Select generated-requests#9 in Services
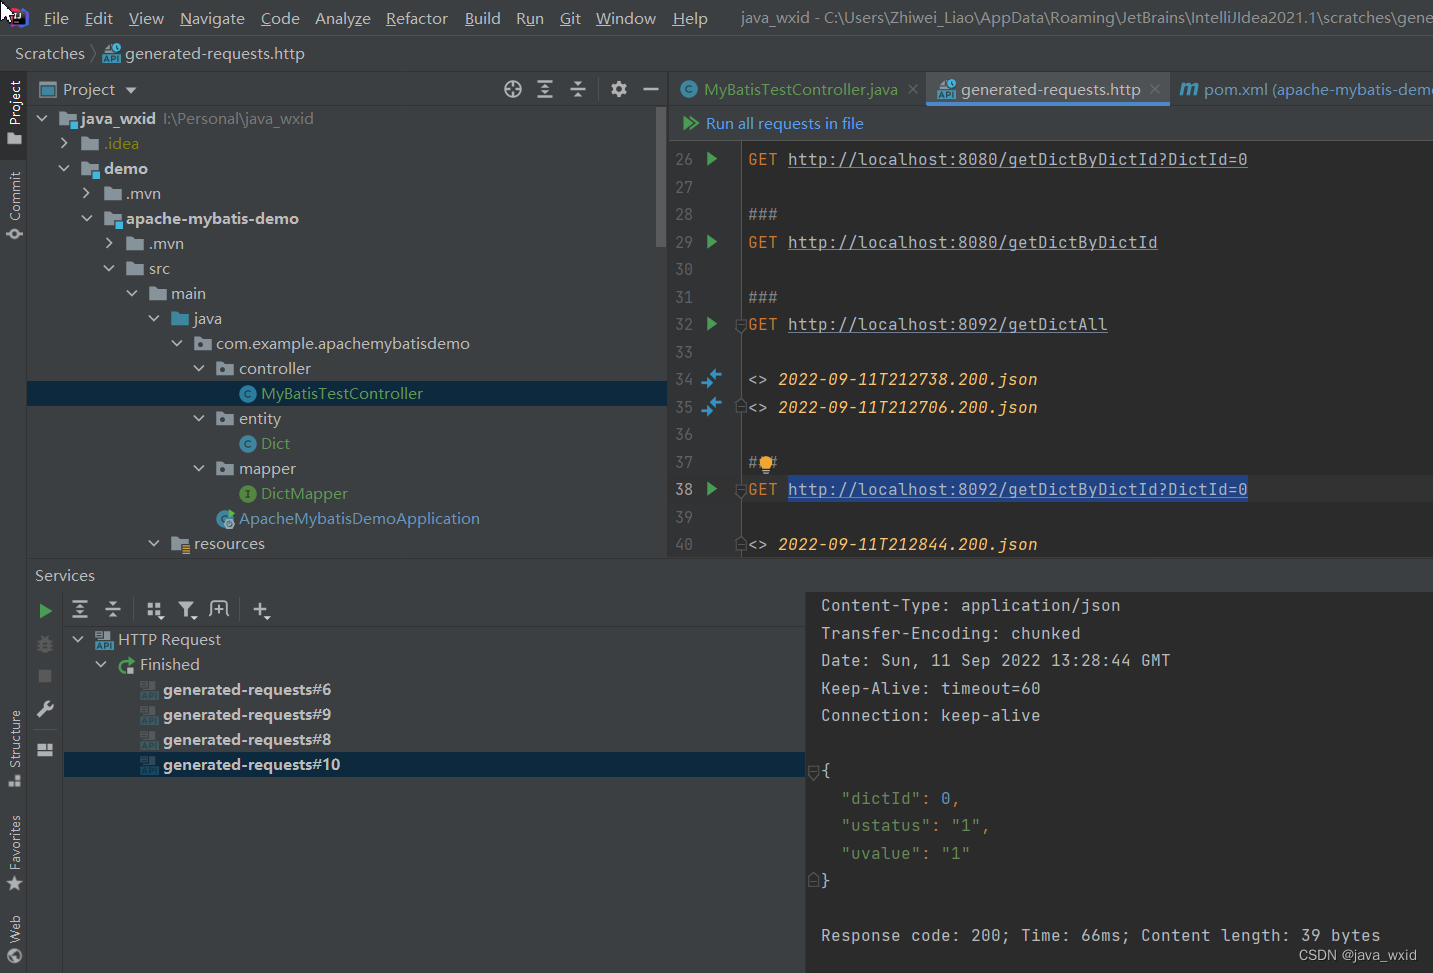Viewport: 1433px width, 973px height. tap(247, 714)
